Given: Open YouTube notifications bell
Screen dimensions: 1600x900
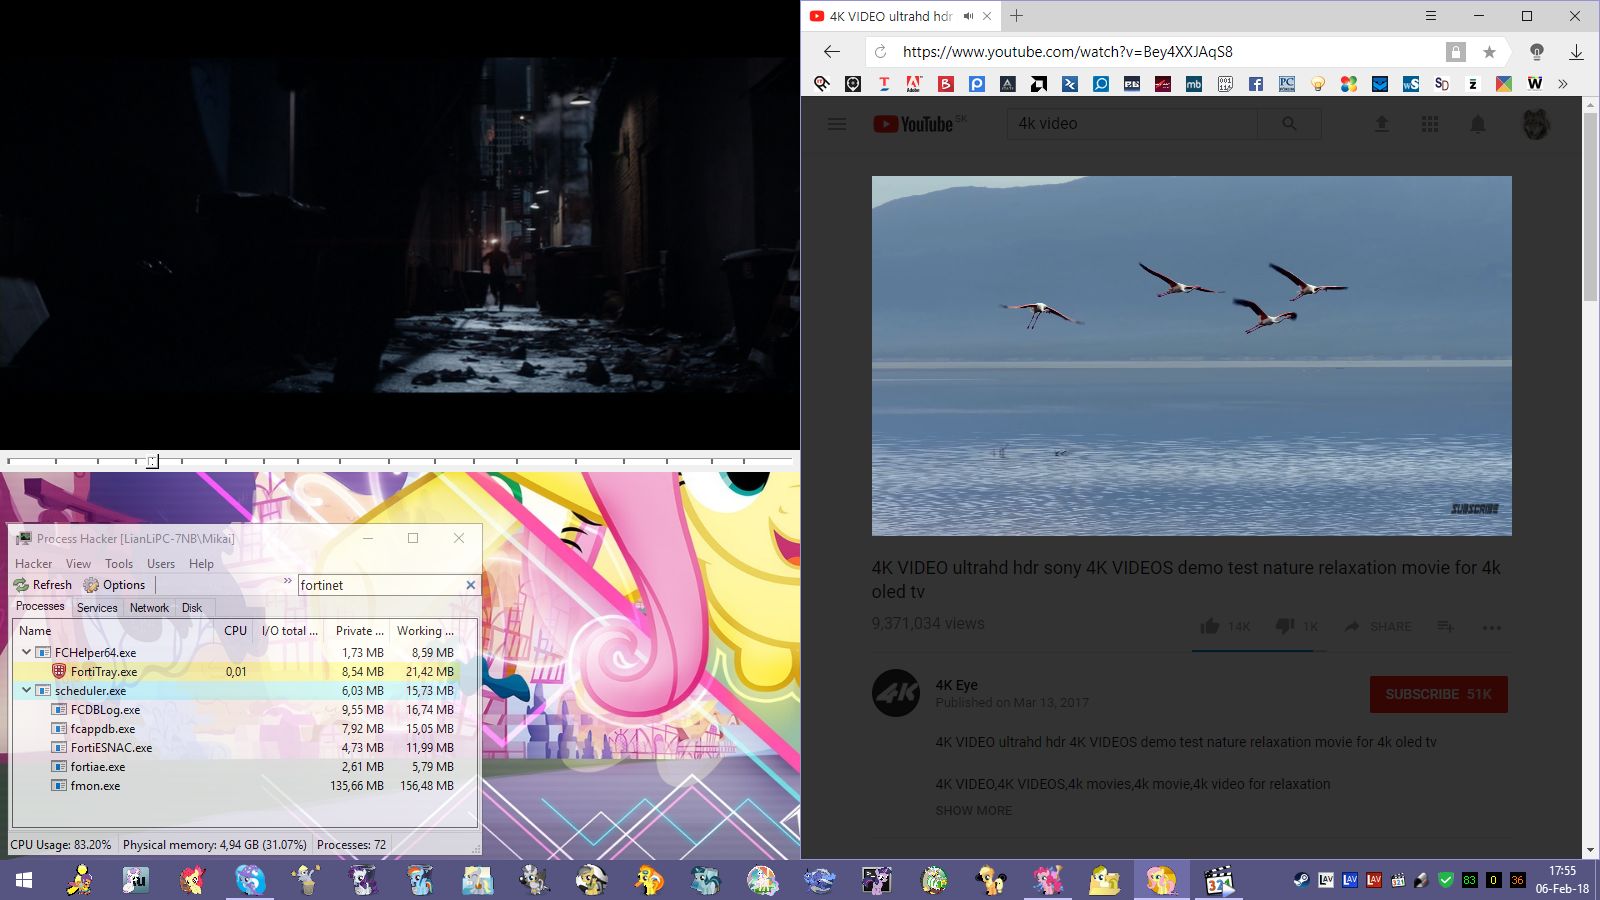Looking at the screenshot, I should (x=1478, y=124).
